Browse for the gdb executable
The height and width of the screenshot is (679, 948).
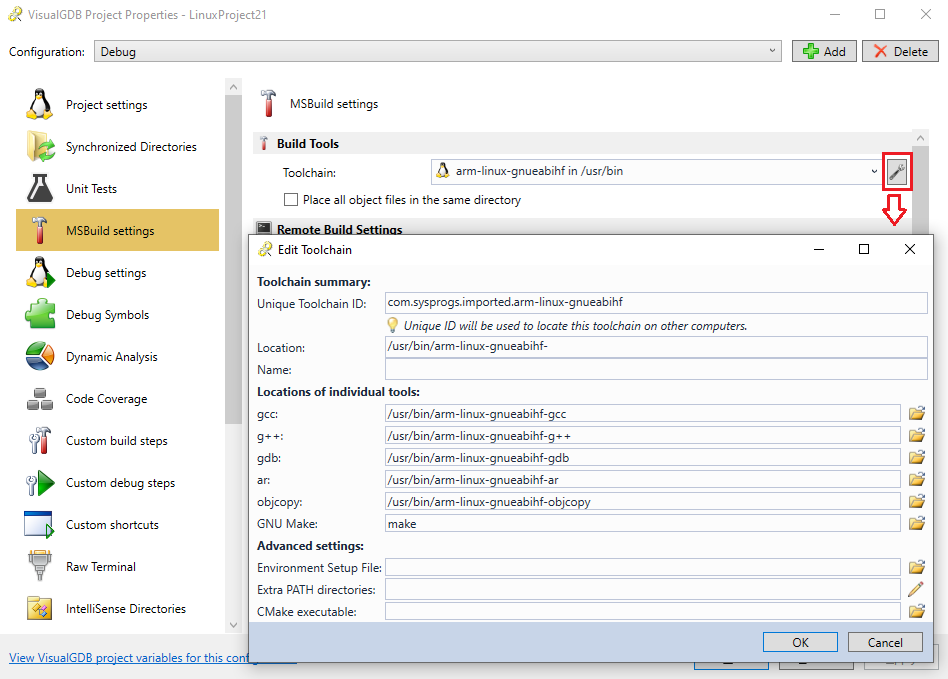click(917, 457)
